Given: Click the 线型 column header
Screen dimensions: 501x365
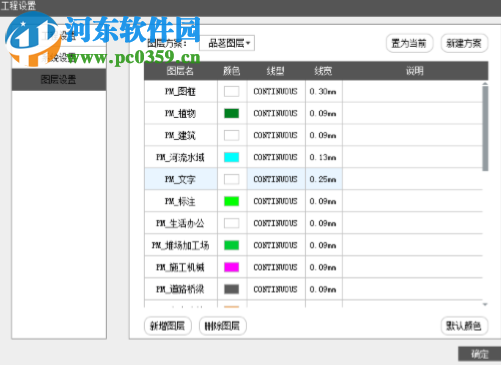Looking at the screenshot, I should pyautogui.click(x=276, y=71).
